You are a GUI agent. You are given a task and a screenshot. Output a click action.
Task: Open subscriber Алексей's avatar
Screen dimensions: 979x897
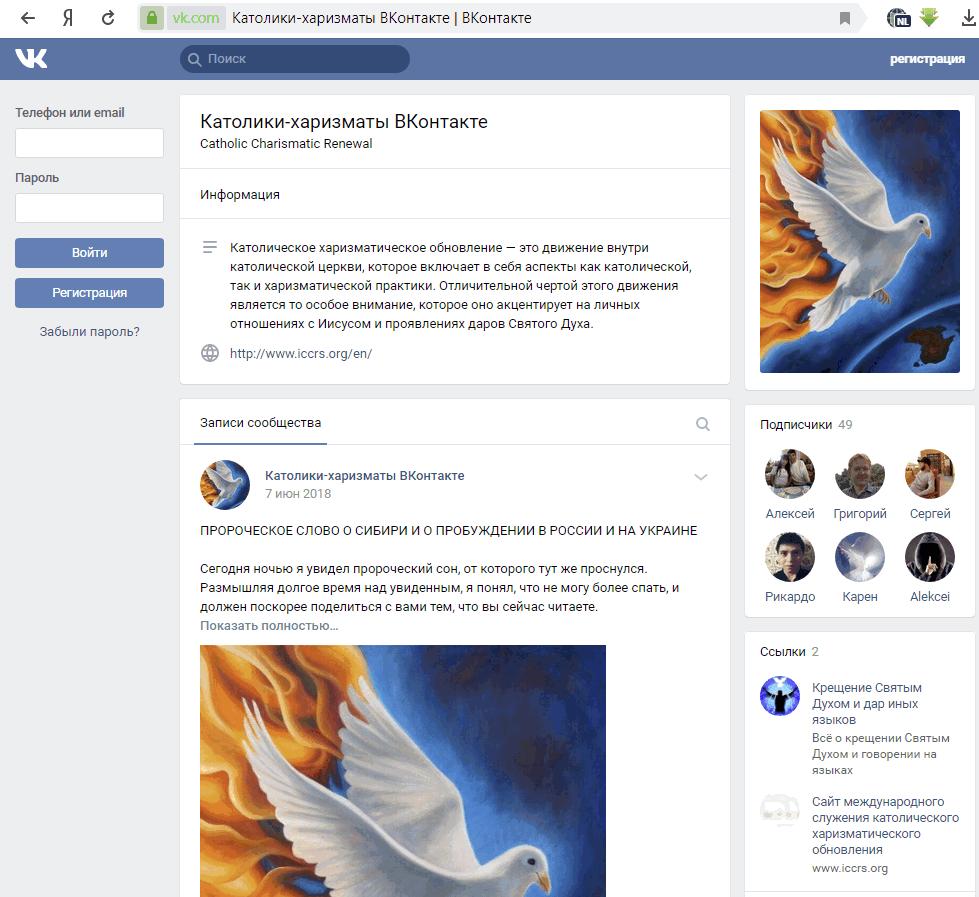pos(790,474)
